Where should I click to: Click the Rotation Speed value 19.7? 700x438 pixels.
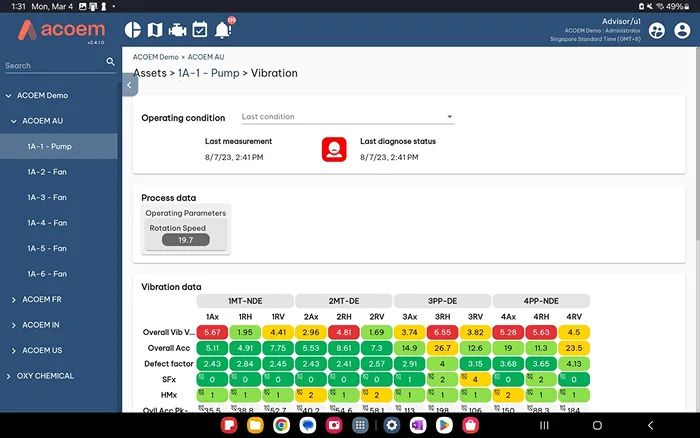[186, 240]
